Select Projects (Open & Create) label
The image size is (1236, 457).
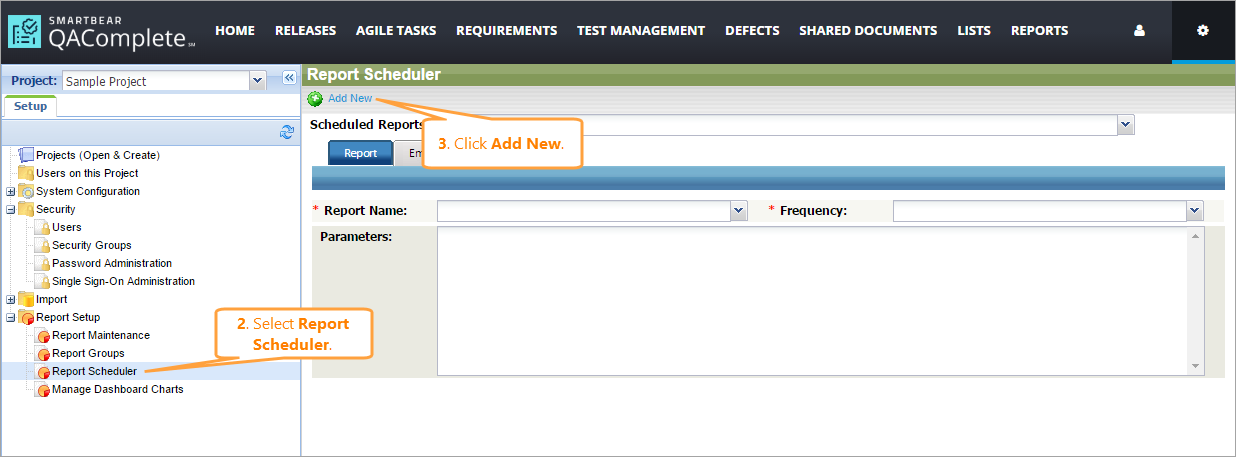click(x=98, y=155)
